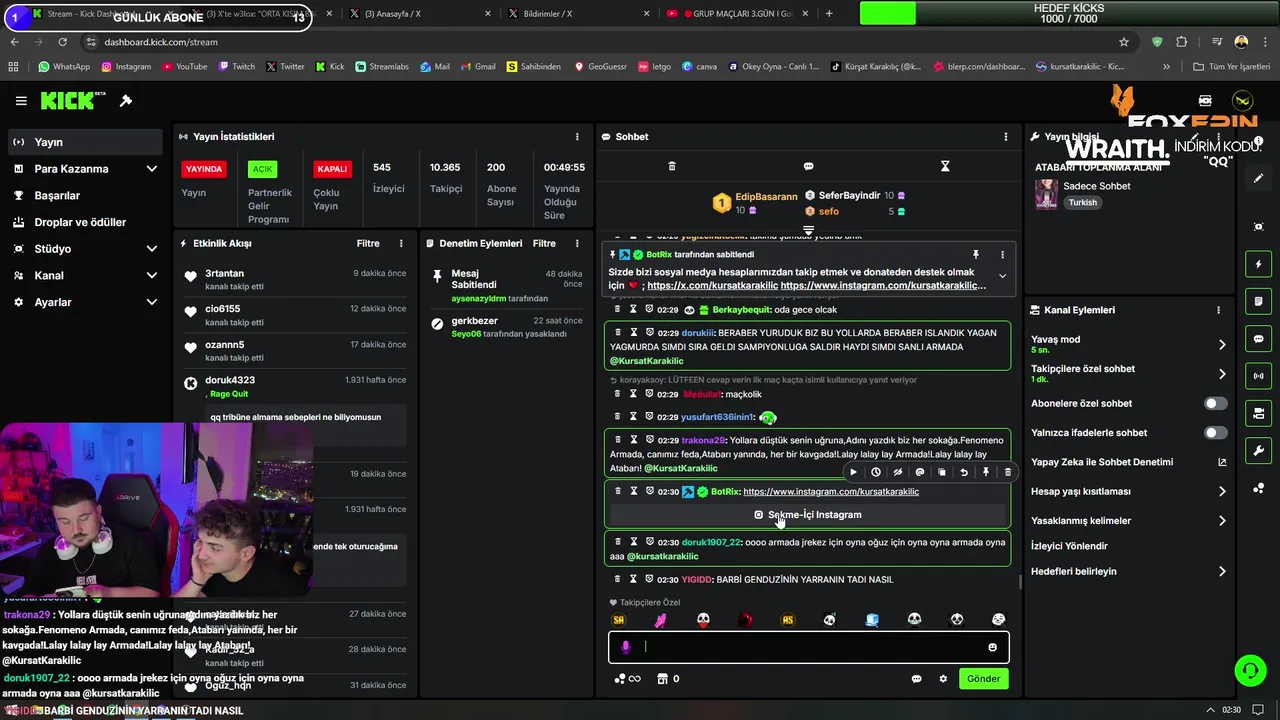Click the reply arrow icon in message hover toolbar
Image resolution: width=1280 pixels, height=720 pixels.
[964, 472]
